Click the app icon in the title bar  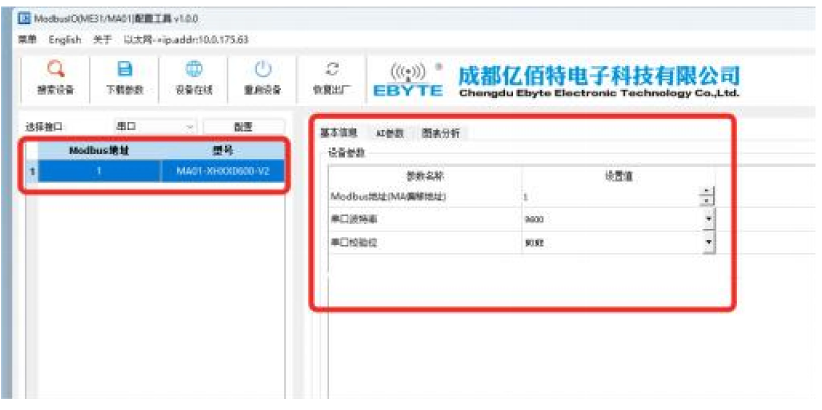pyautogui.click(x=24, y=19)
